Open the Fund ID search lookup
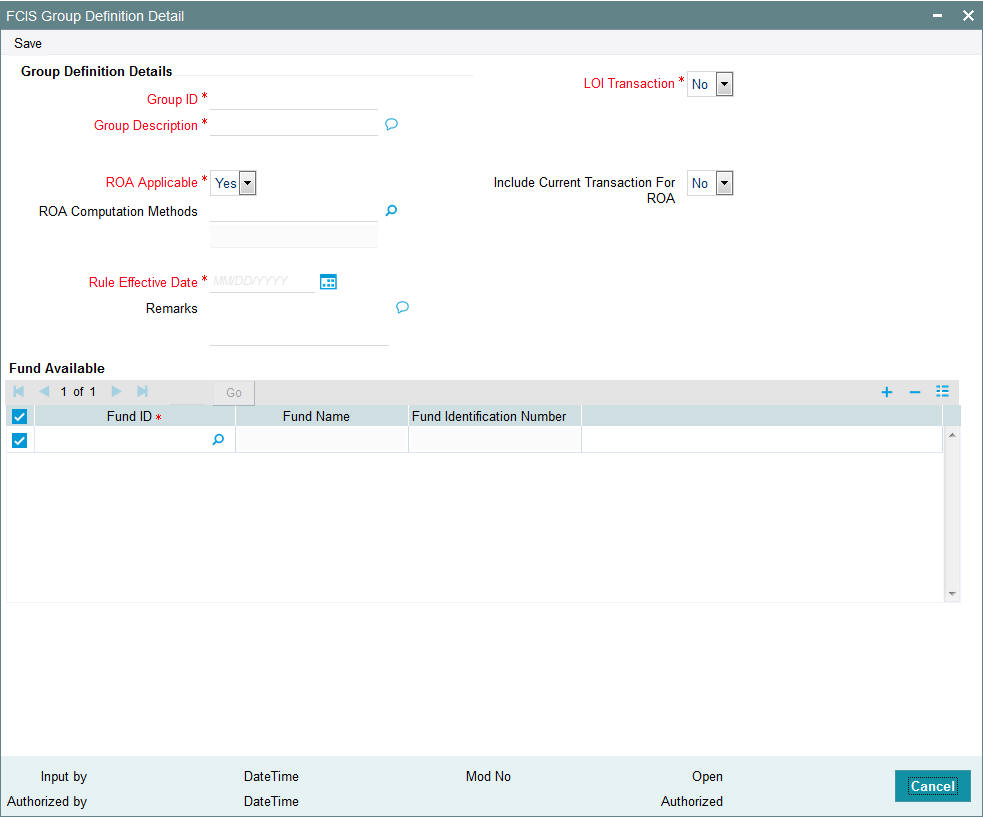This screenshot has height=817, width=983. tap(218, 440)
